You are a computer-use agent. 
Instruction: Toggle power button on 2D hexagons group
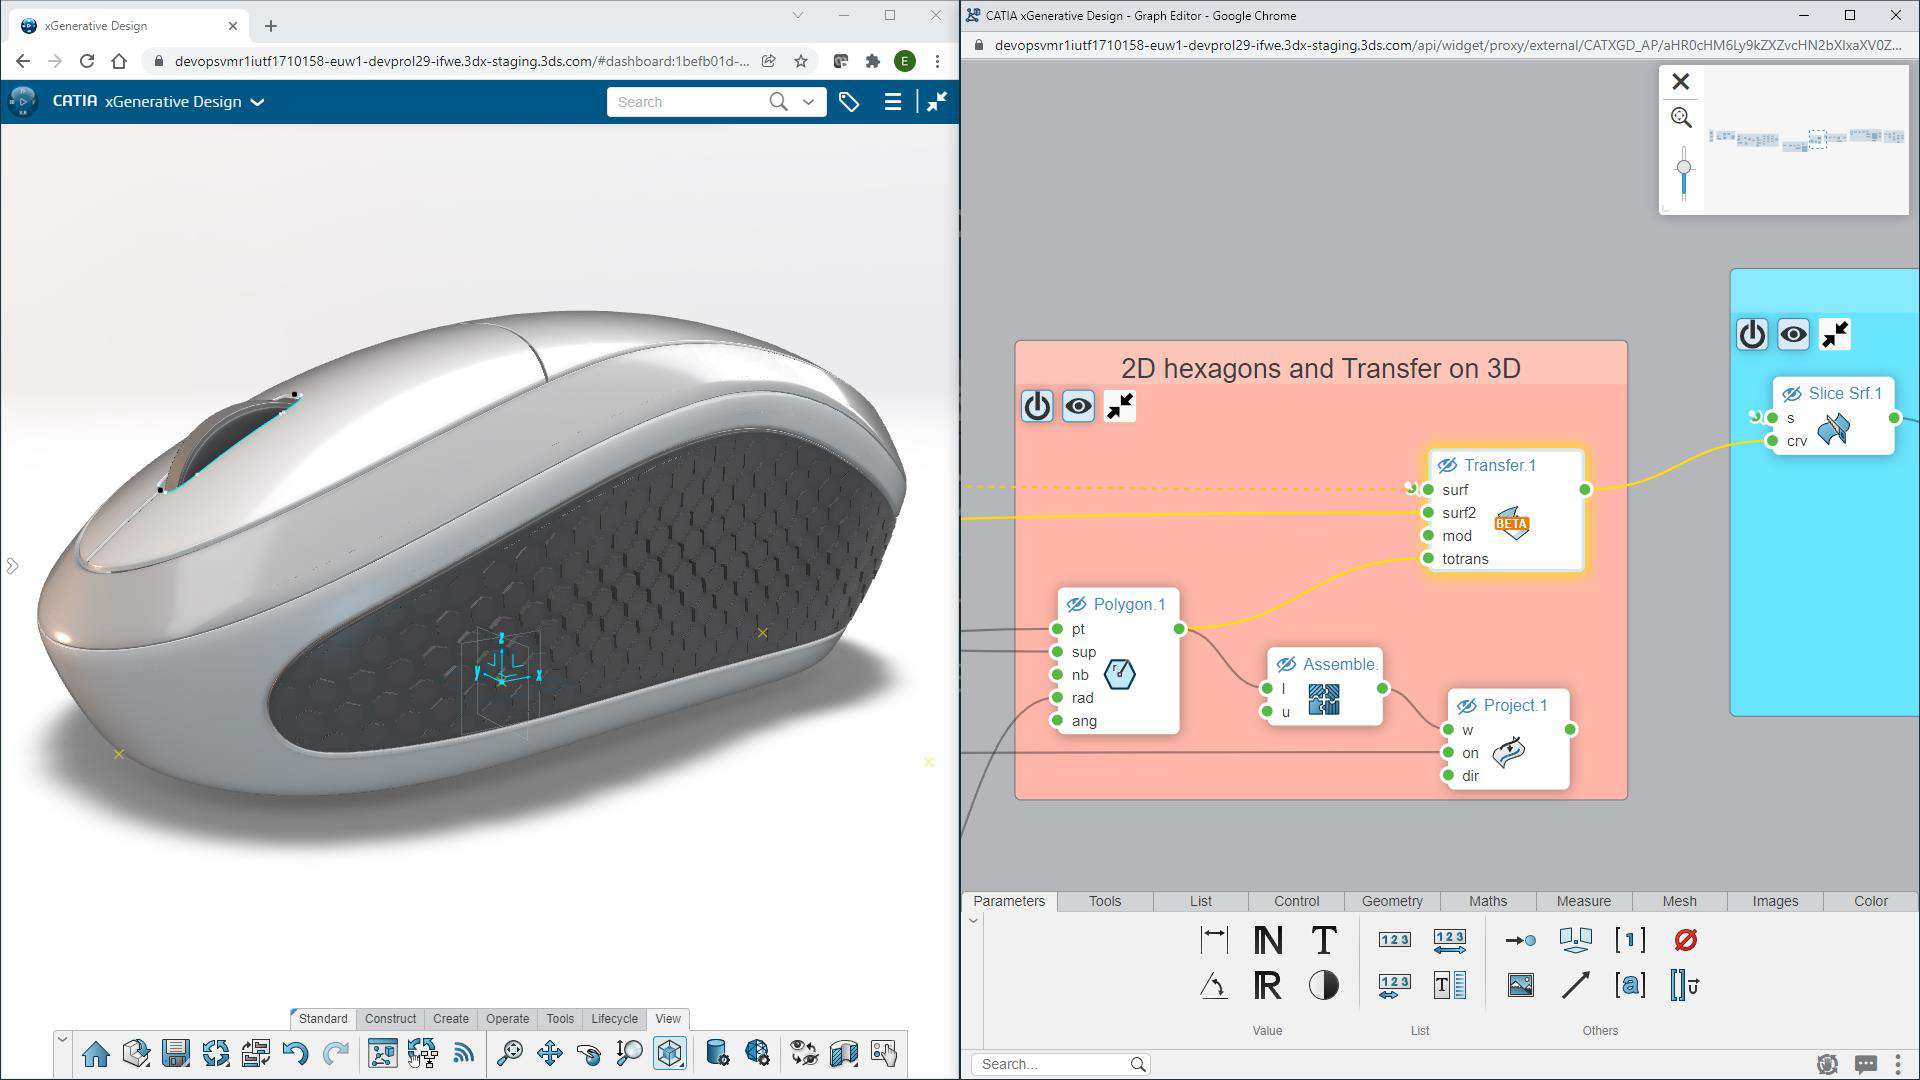[1037, 406]
